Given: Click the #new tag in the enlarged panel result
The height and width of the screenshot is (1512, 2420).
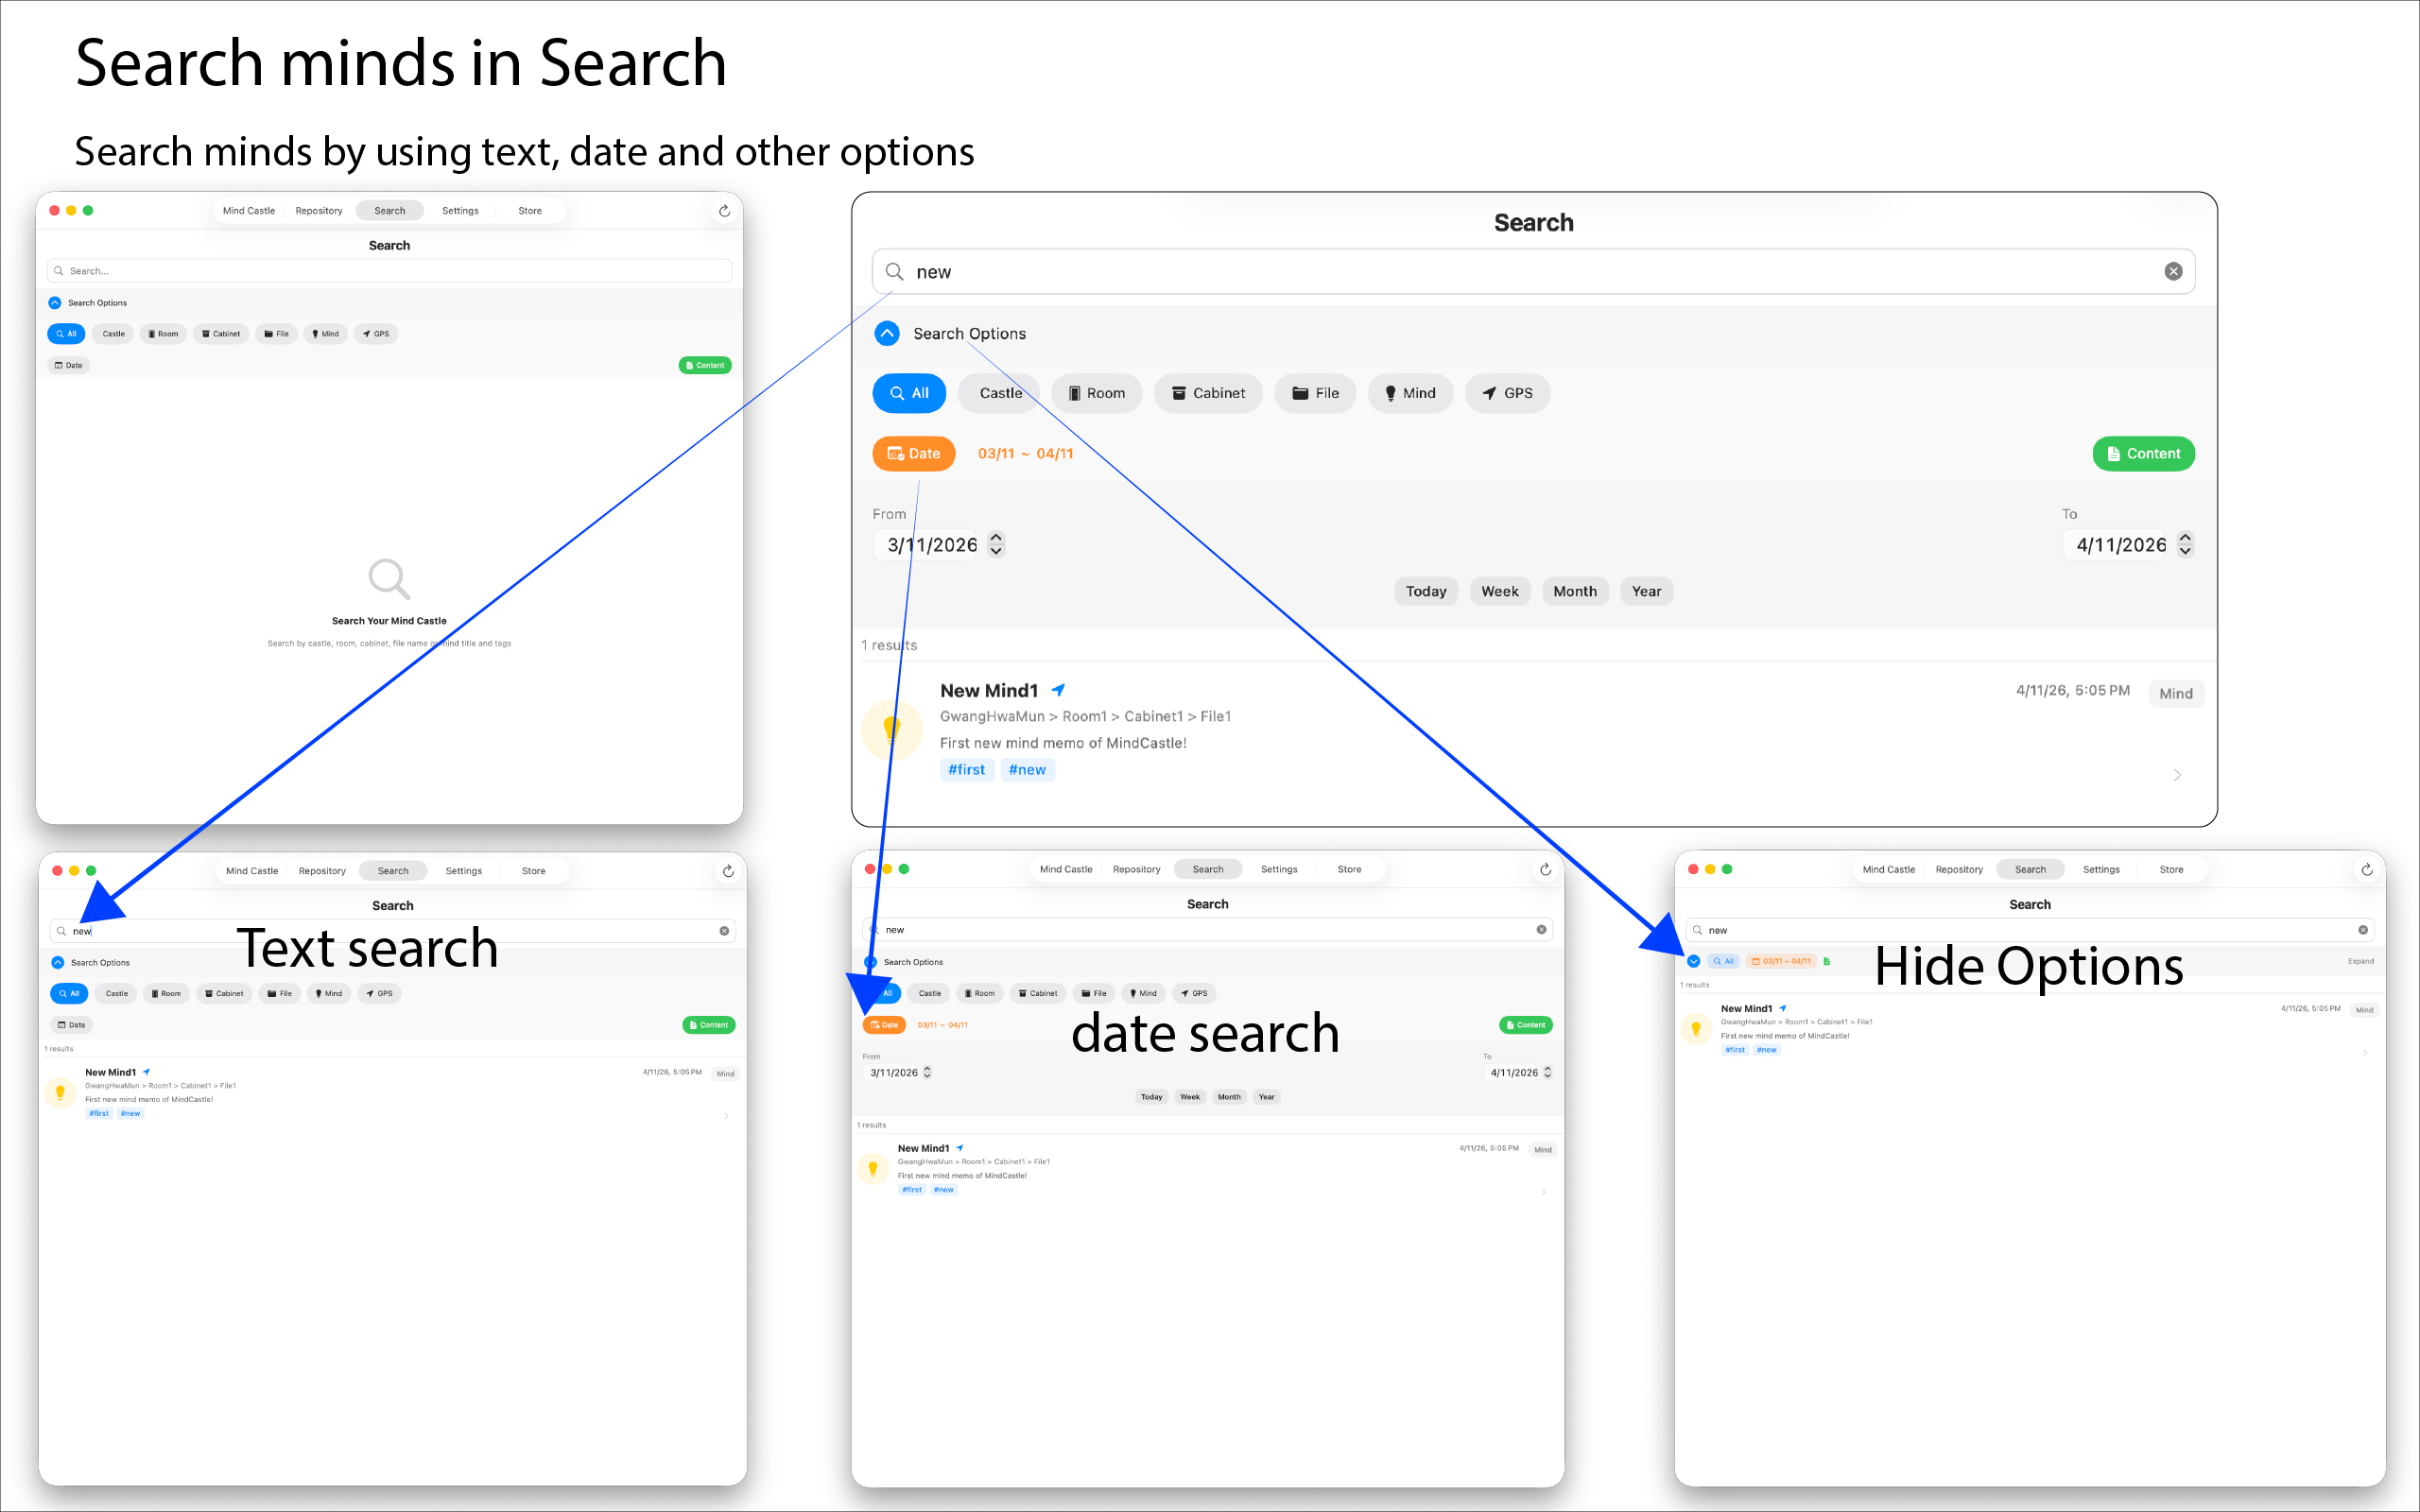Looking at the screenshot, I should (1027, 769).
